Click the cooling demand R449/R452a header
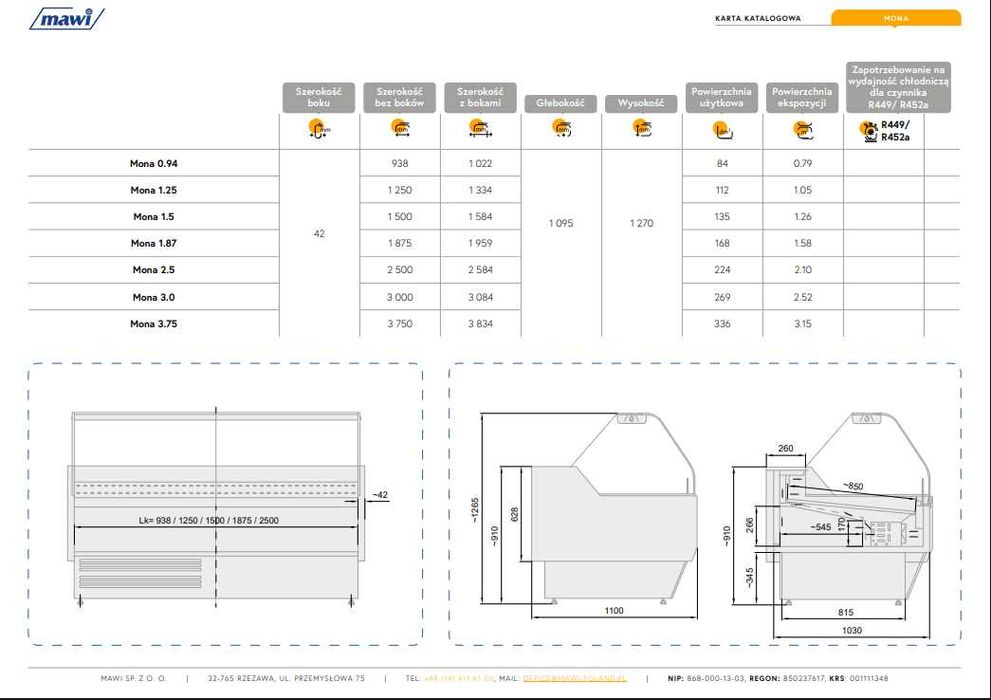This screenshot has width=991, height=700. [898, 87]
